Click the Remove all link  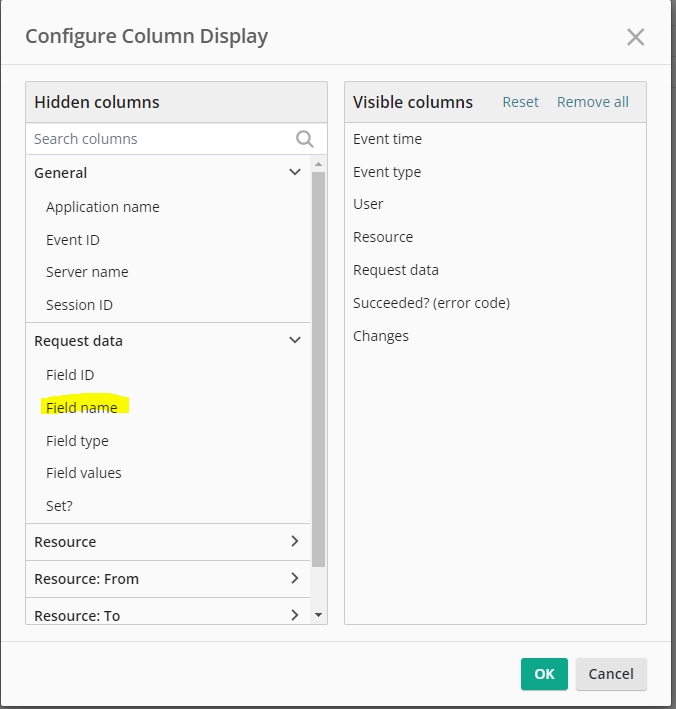coord(592,102)
